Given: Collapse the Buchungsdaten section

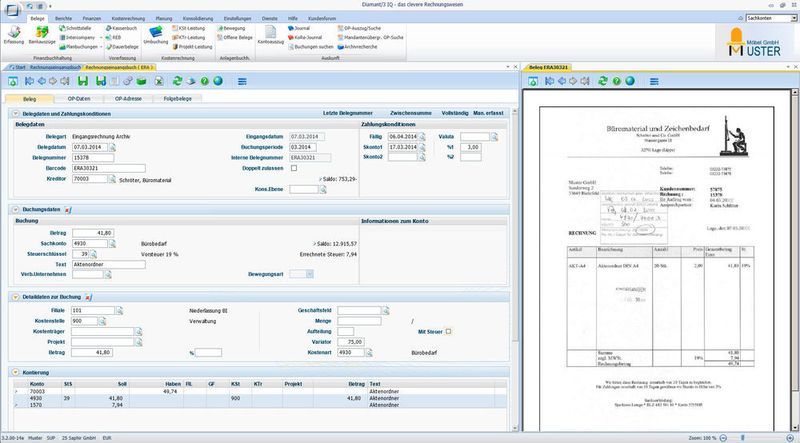Looking at the screenshot, I should (15, 209).
